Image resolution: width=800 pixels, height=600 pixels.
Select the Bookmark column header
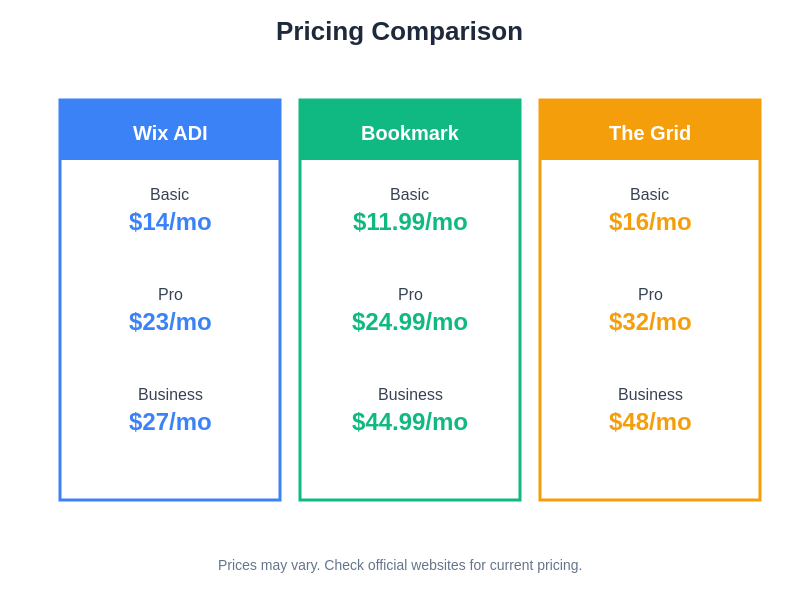coord(410,133)
